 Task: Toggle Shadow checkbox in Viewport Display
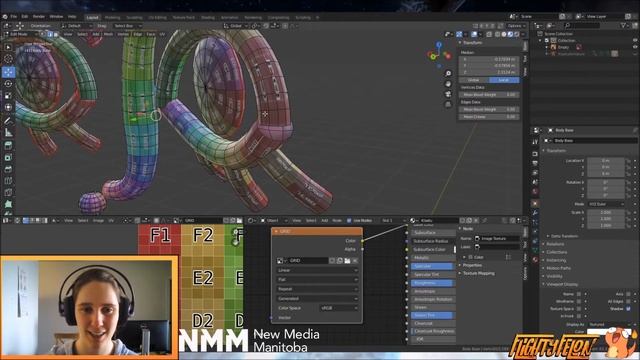(x=629, y=309)
